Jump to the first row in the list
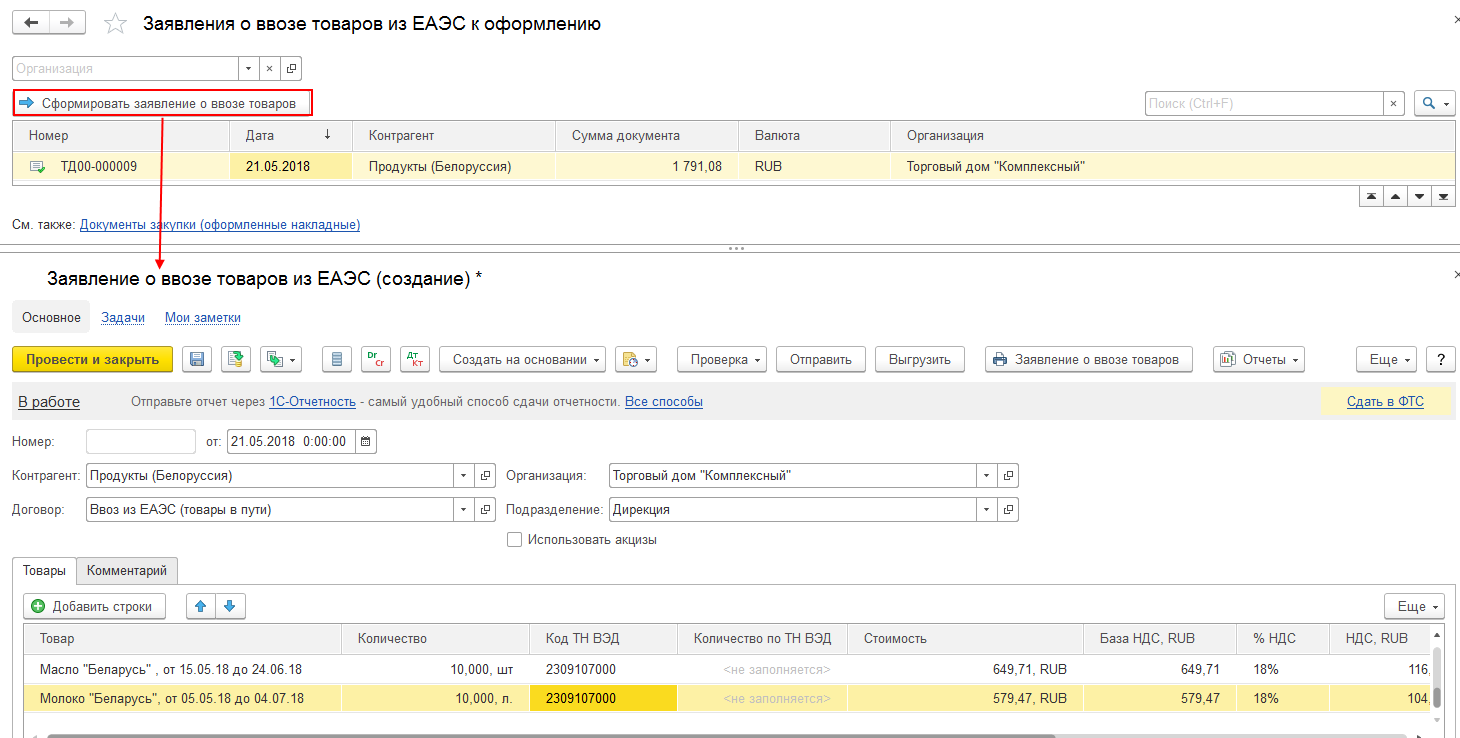The height and width of the screenshot is (738, 1460). click(x=1370, y=197)
